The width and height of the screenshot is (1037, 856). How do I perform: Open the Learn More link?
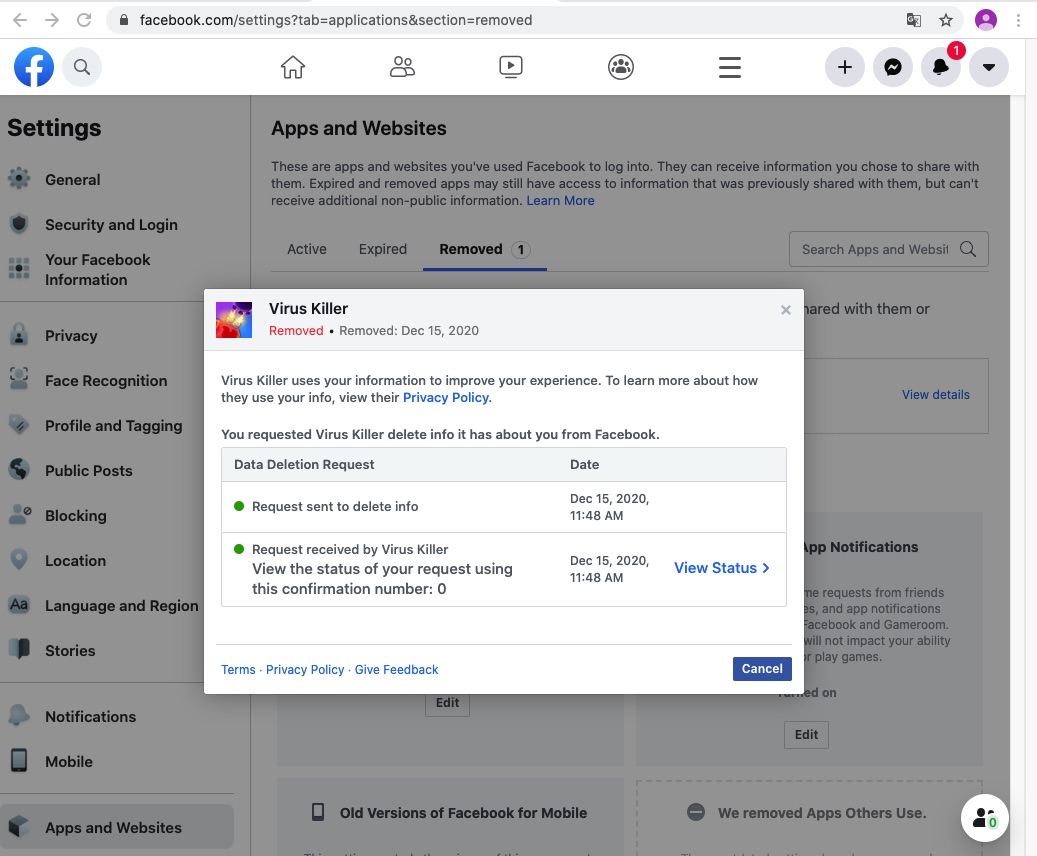[560, 200]
